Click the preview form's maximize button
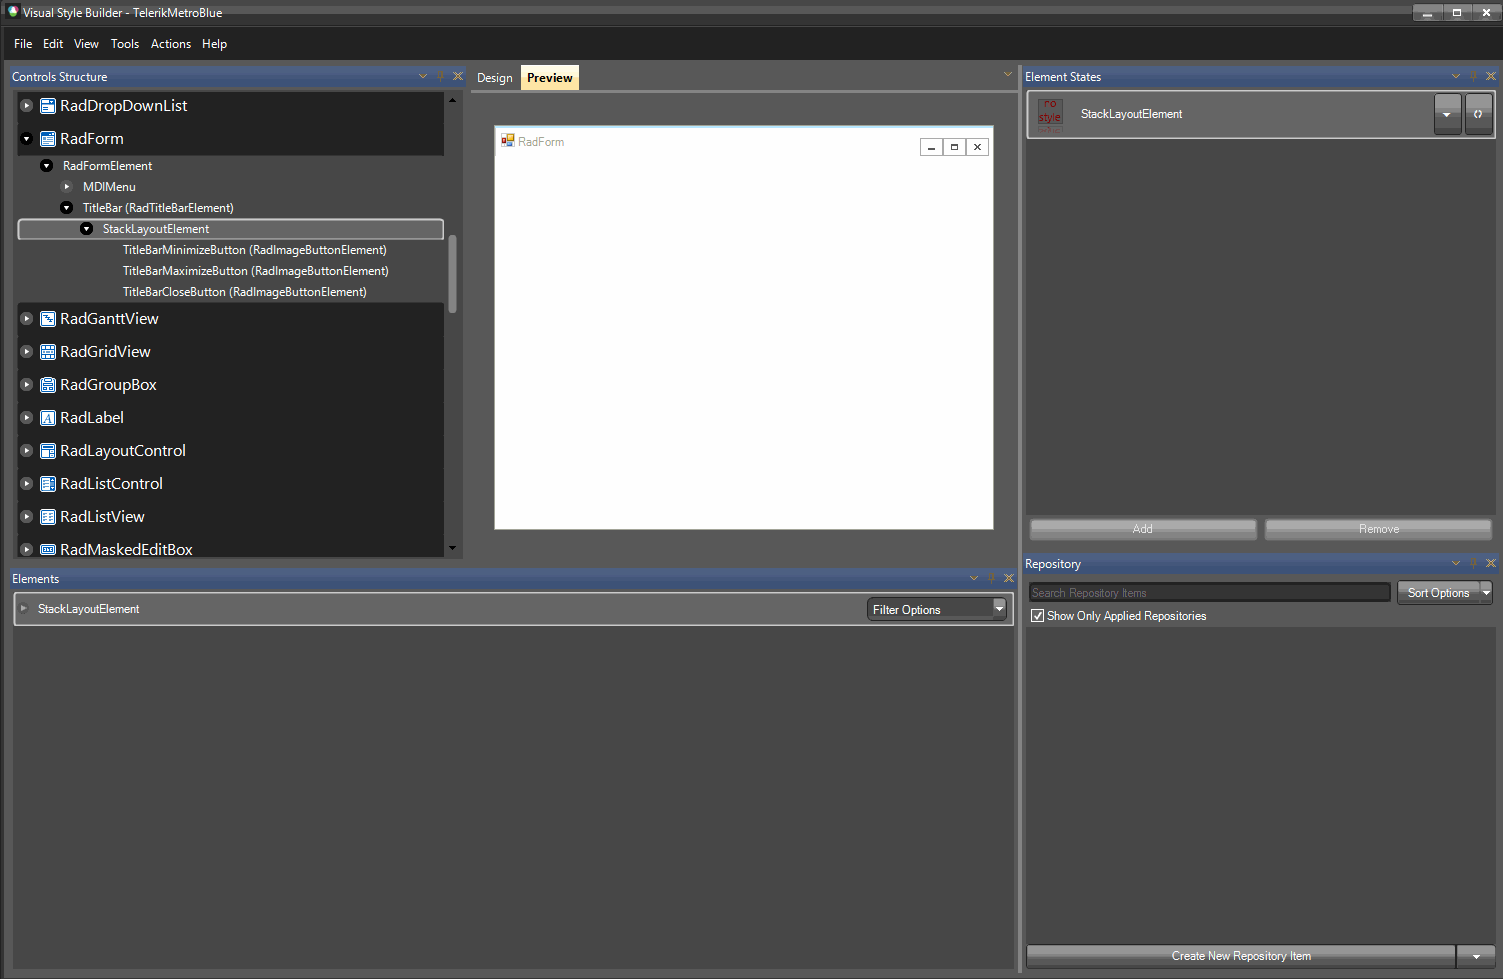 coord(954,147)
